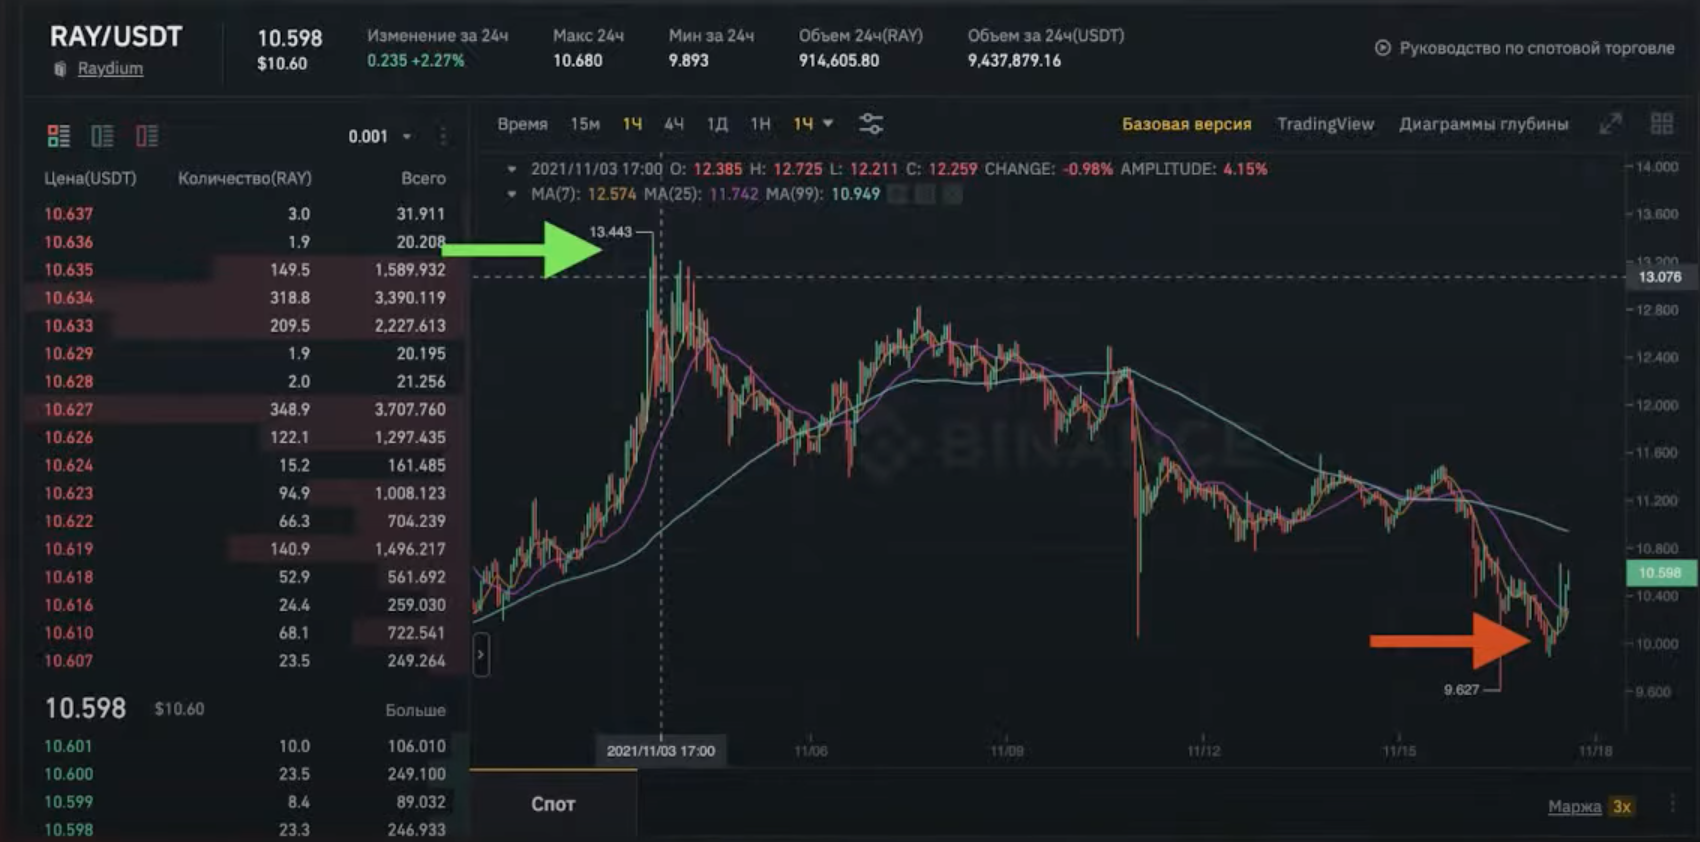Image resolution: width=1700 pixels, height=842 pixels.
Task: Open the Raydium project link
Action: 110,68
